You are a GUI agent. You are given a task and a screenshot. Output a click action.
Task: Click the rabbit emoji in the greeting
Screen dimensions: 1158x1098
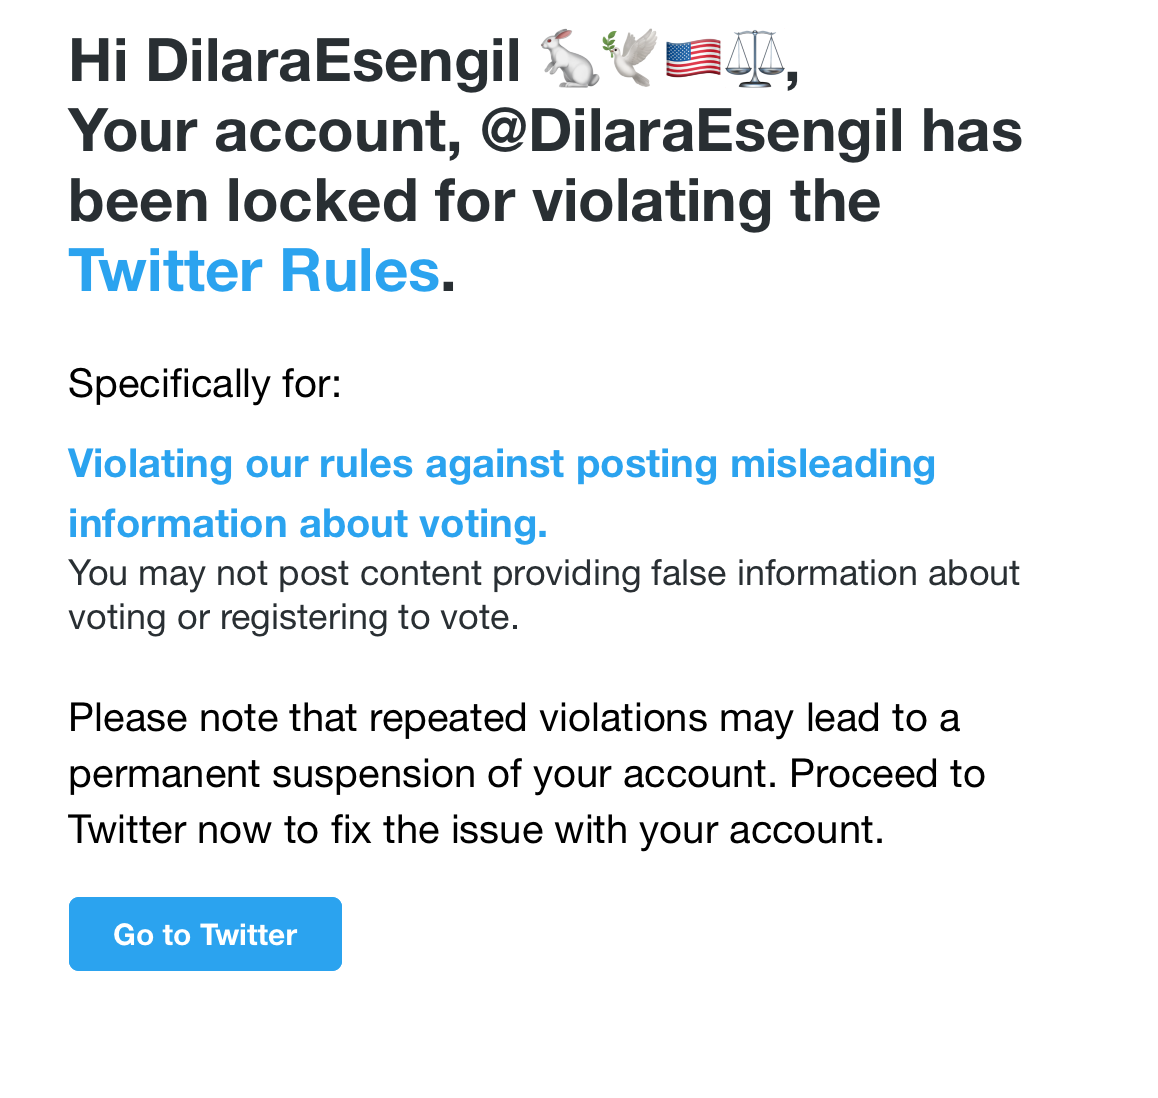pyautogui.click(x=570, y=59)
